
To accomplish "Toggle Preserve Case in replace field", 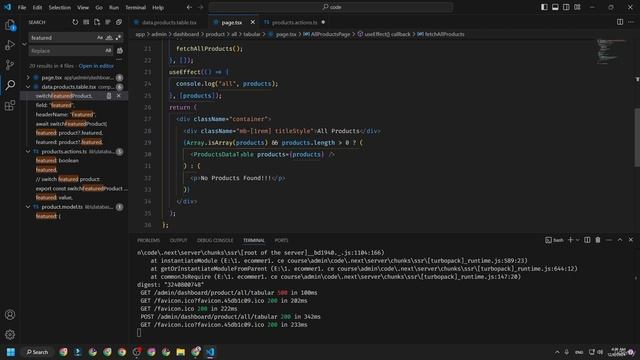I will click(108, 51).
